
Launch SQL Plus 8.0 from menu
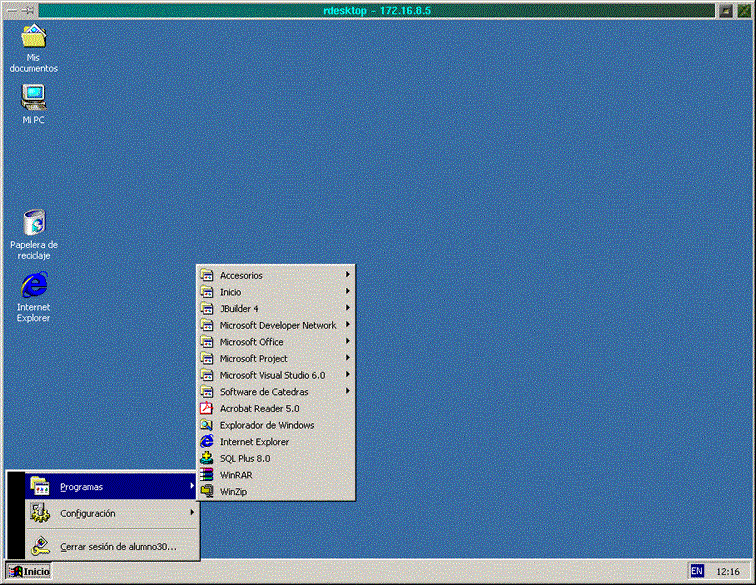click(276, 458)
